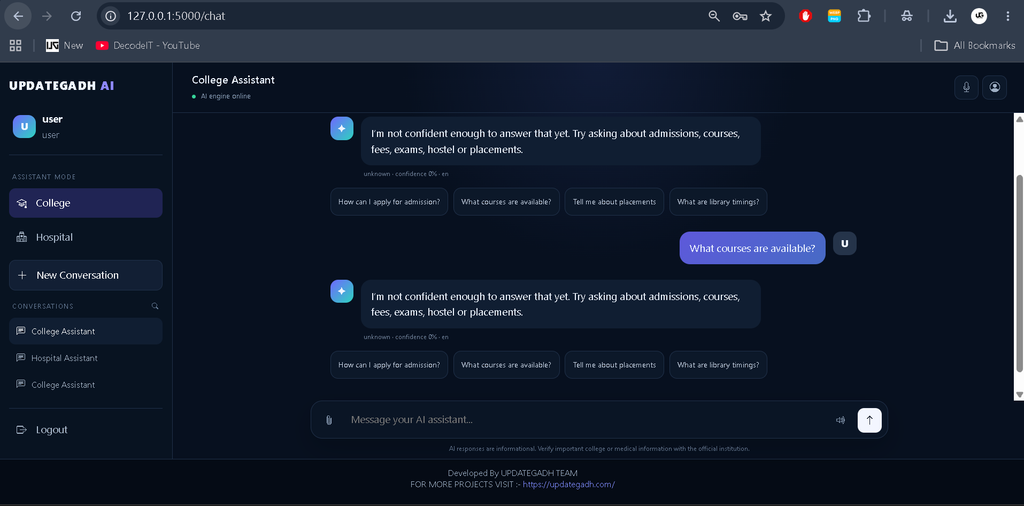Click the chat scrollbar up arrow

(1019, 118)
